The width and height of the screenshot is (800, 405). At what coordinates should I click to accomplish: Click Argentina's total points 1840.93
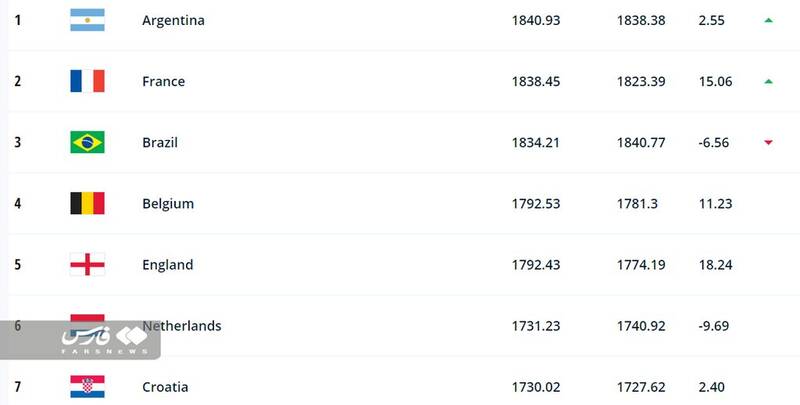point(535,20)
